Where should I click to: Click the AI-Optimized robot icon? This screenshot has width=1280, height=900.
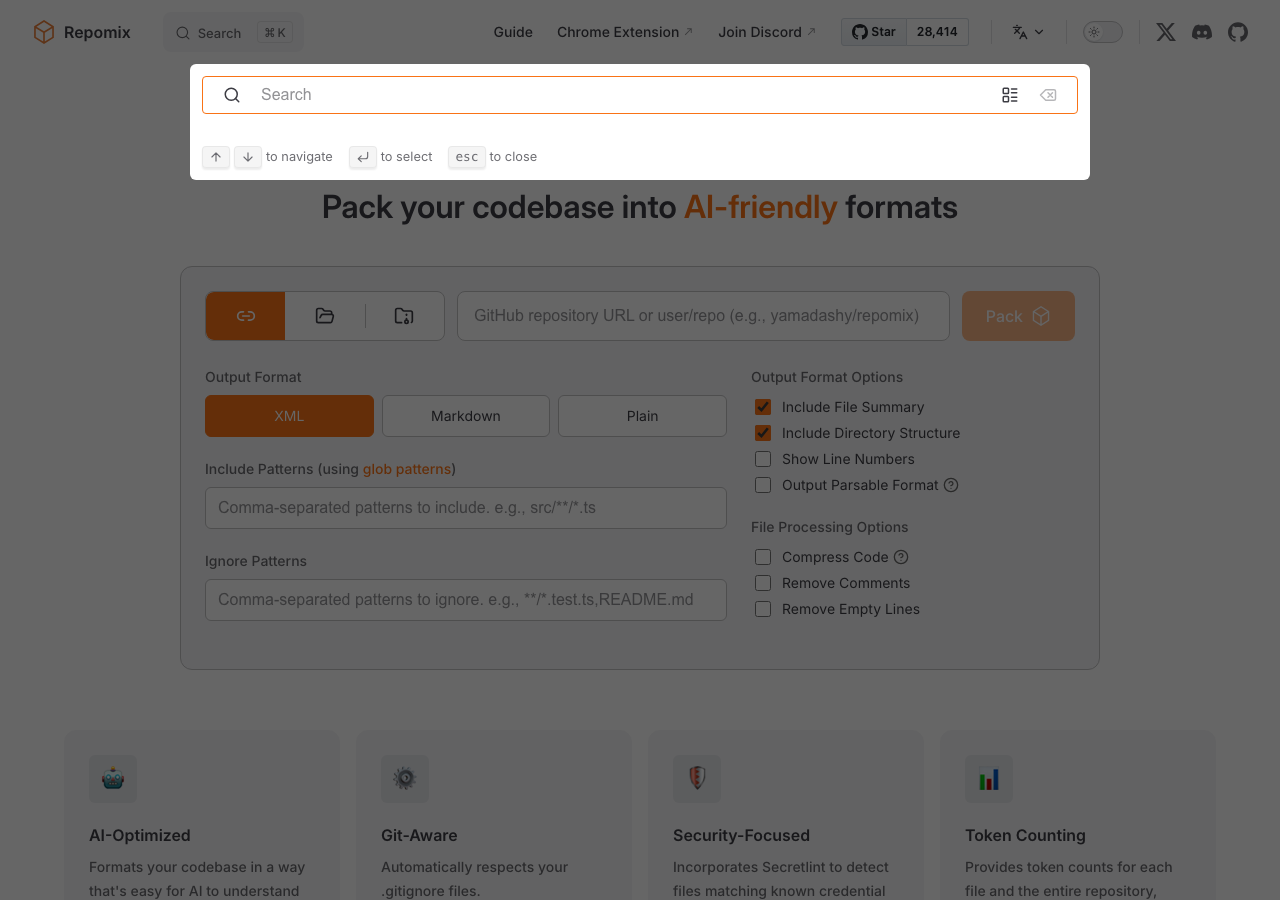click(113, 779)
